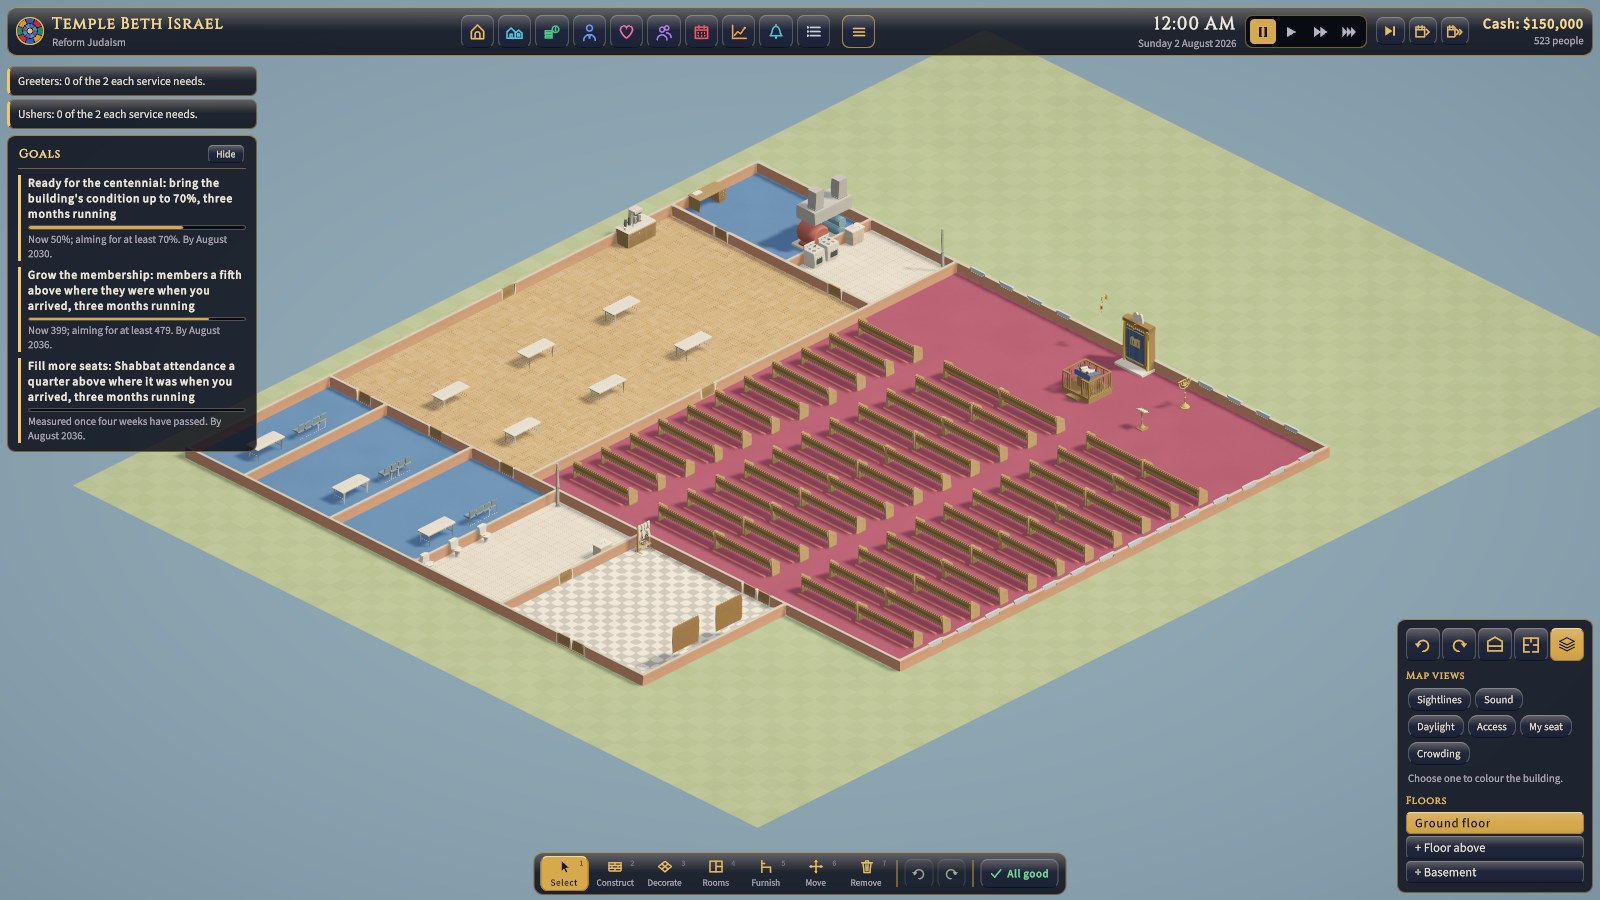Image resolution: width=1600 pixels, height=900 pixels.
Task: Click the skip to next event icon
Action: (x=1389, y=31)
